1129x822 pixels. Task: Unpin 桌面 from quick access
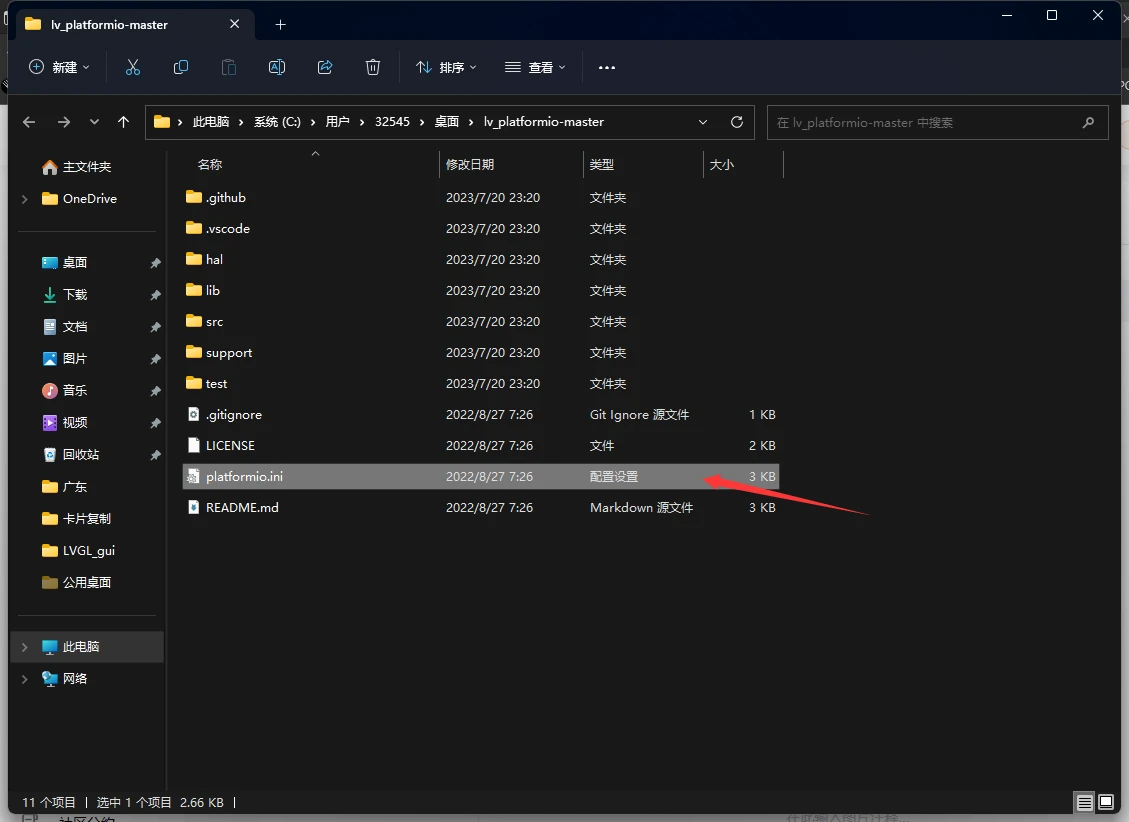click(155, 263)
